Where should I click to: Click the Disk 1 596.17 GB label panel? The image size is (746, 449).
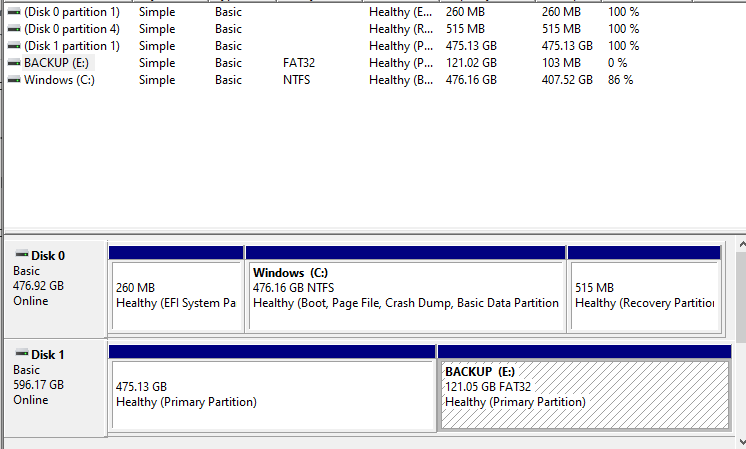click(55, 387)
